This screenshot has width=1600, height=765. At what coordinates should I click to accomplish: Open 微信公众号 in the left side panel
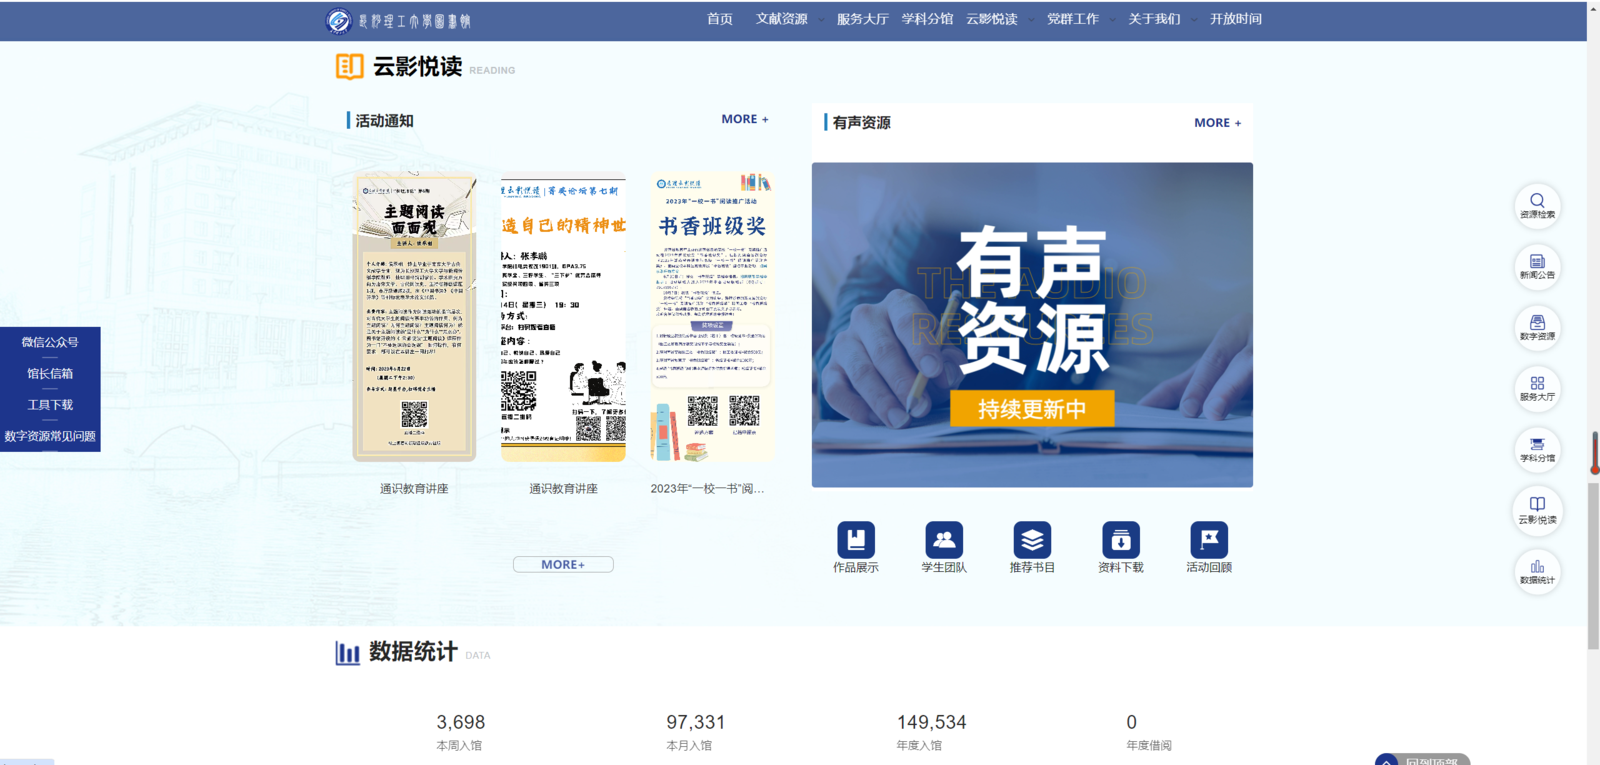50,342
